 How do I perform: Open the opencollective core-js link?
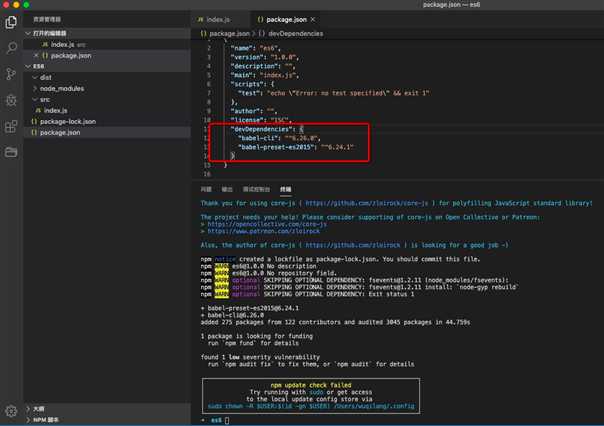[267, 224]
